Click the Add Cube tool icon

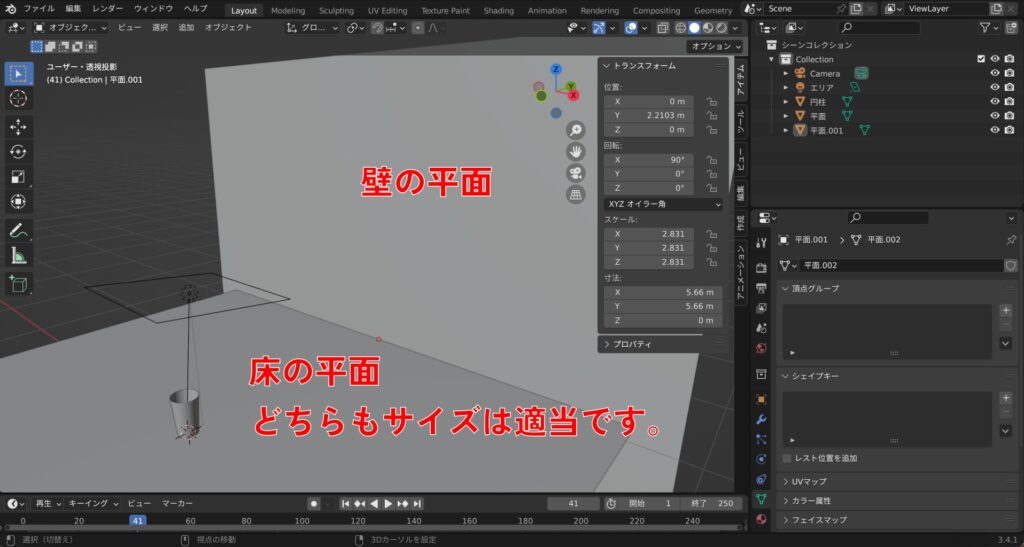click(19, 284)
